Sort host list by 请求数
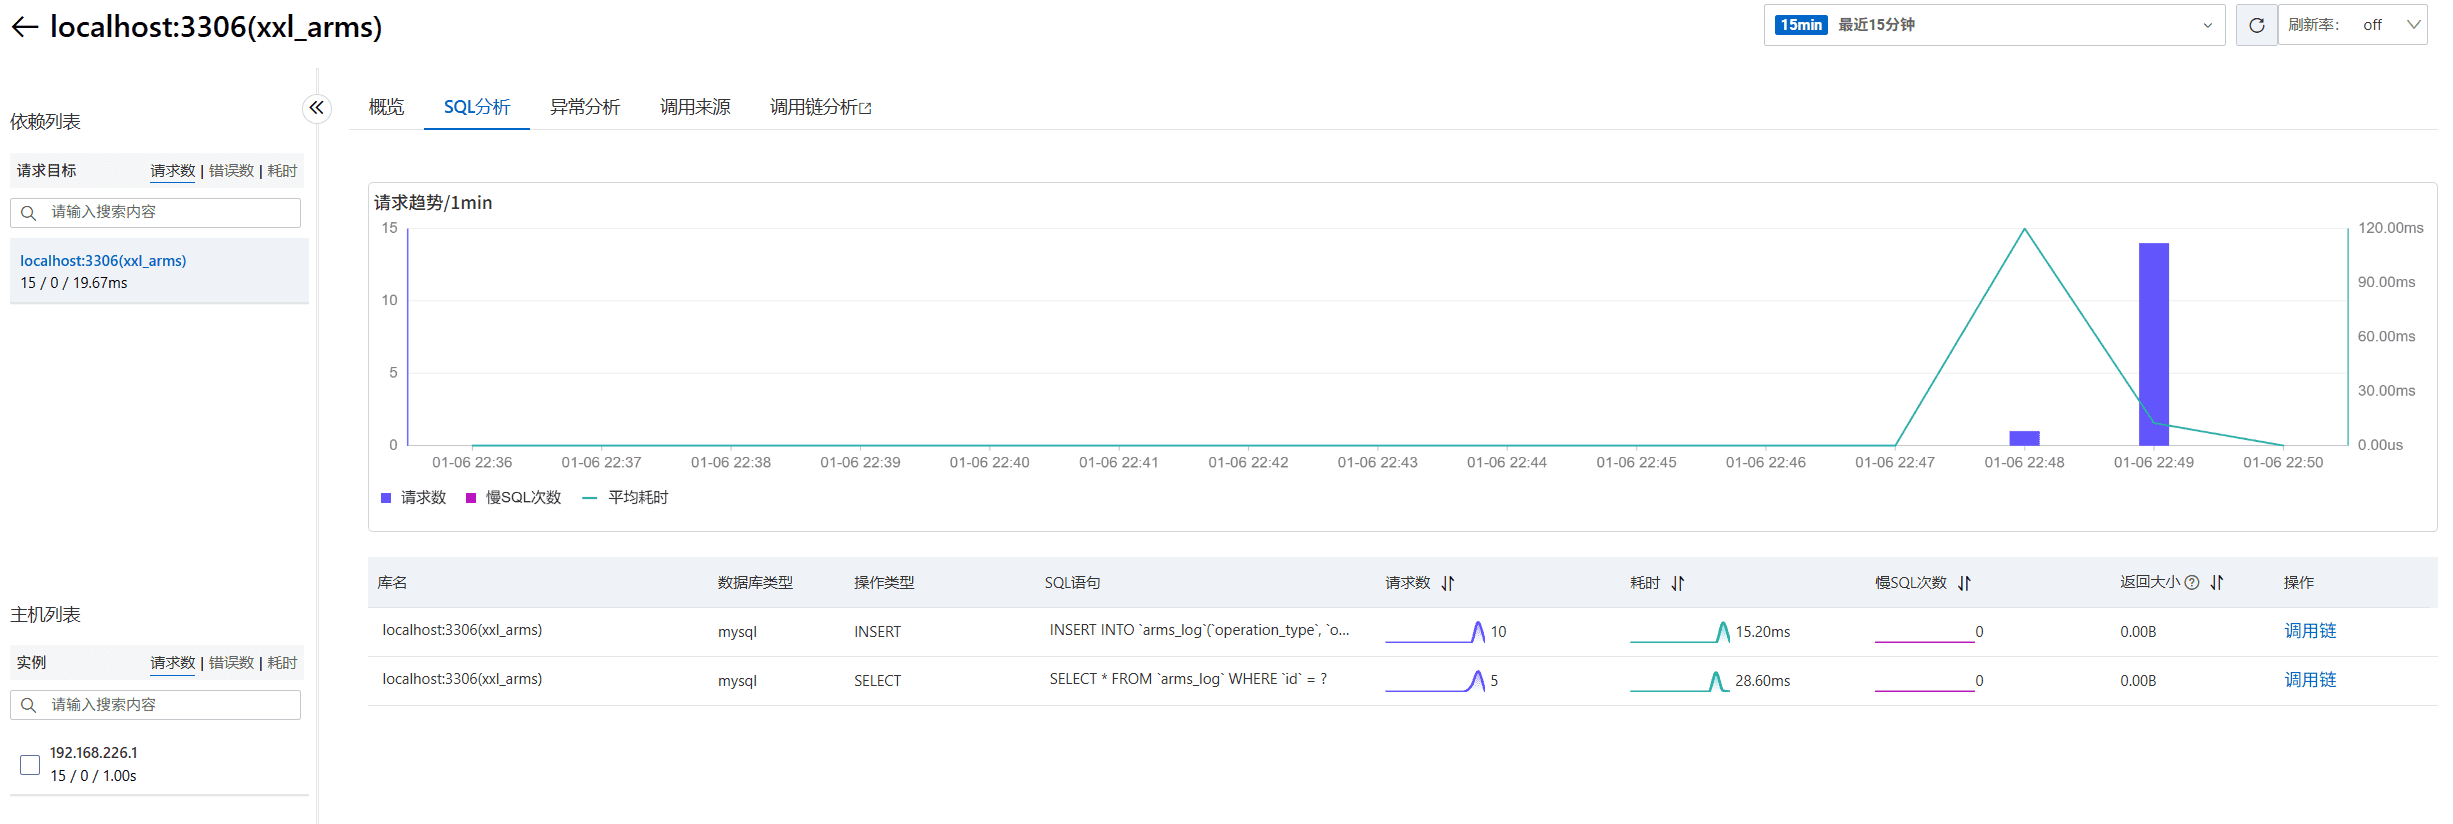Image resolution: width=2453 pixels, height=824 pixels. coord(173,663)
